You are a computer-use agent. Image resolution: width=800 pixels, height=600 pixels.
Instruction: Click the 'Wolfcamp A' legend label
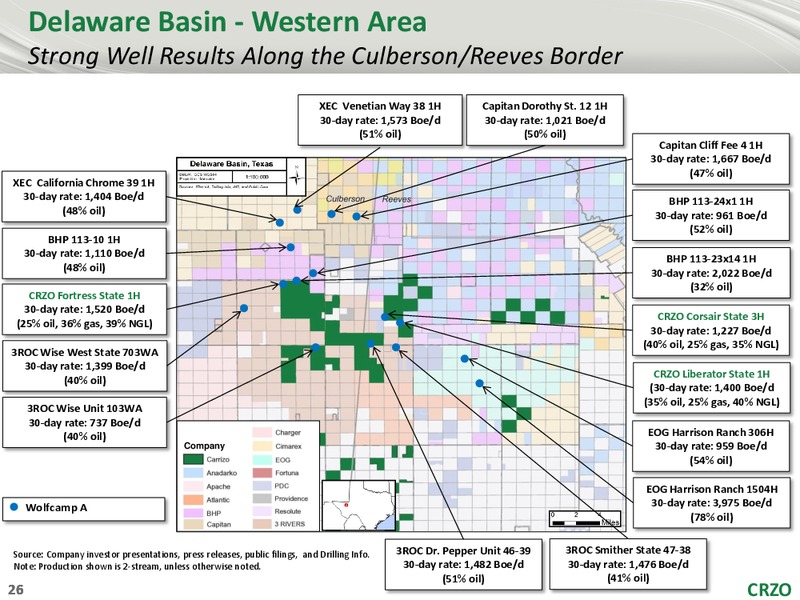56,508
